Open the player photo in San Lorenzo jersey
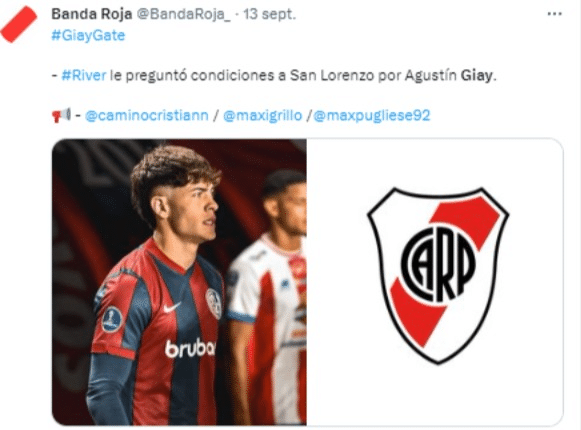The image size is (581, 430). click(x=179, y=282)
